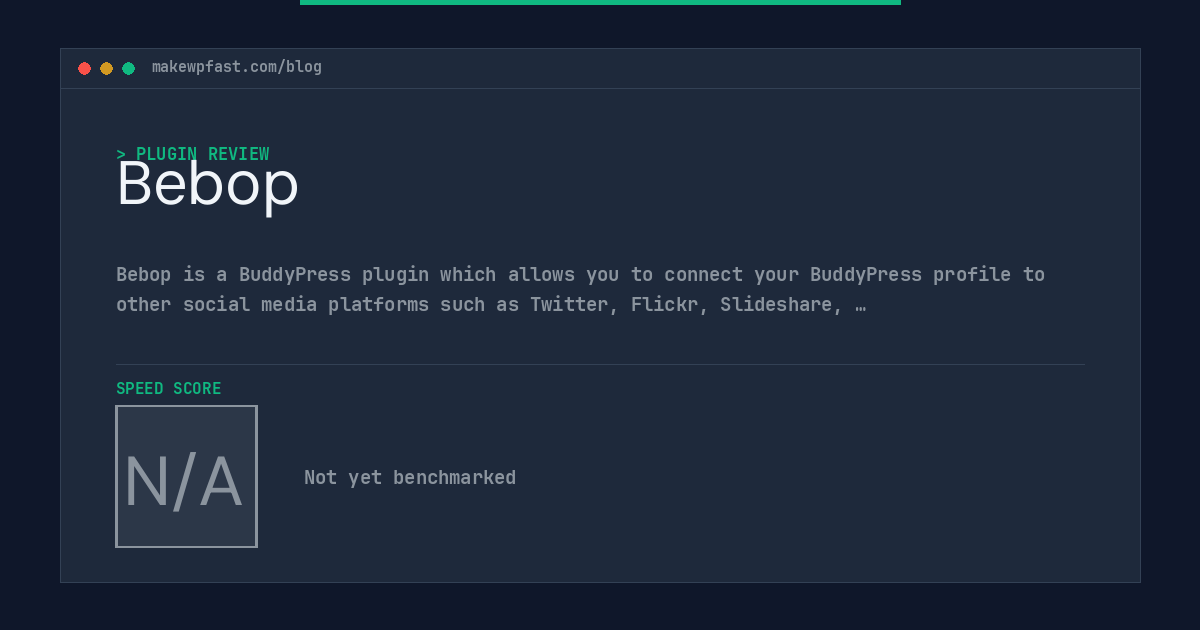Select the SPEED SCORE label
This screenshot has height=630, width=1200.
(169, 388)
